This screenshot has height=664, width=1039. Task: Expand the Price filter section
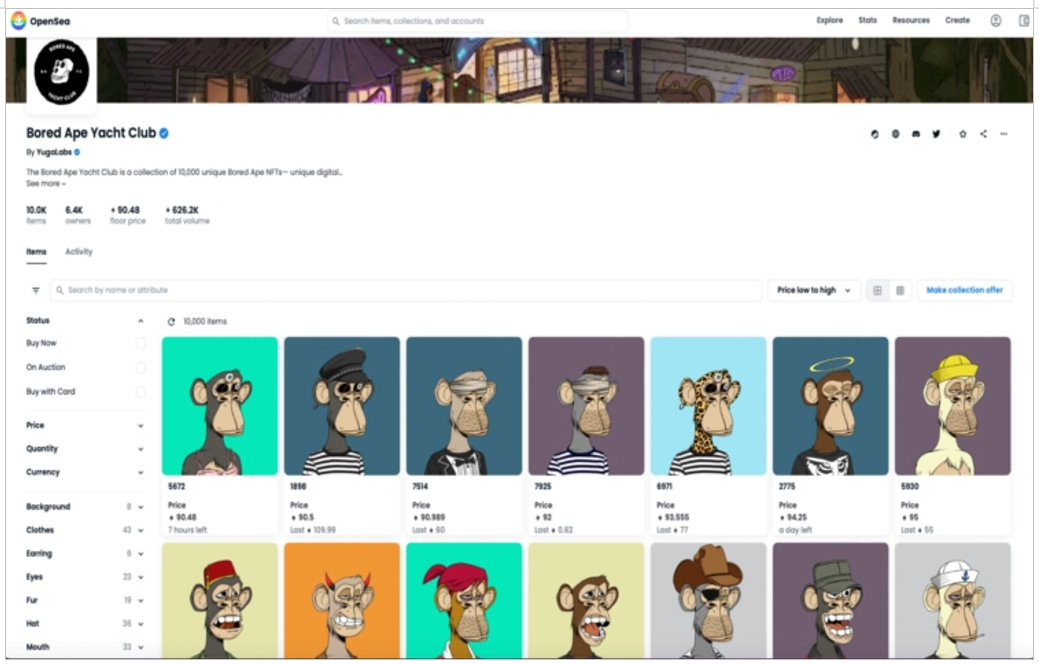click(85, 425)
